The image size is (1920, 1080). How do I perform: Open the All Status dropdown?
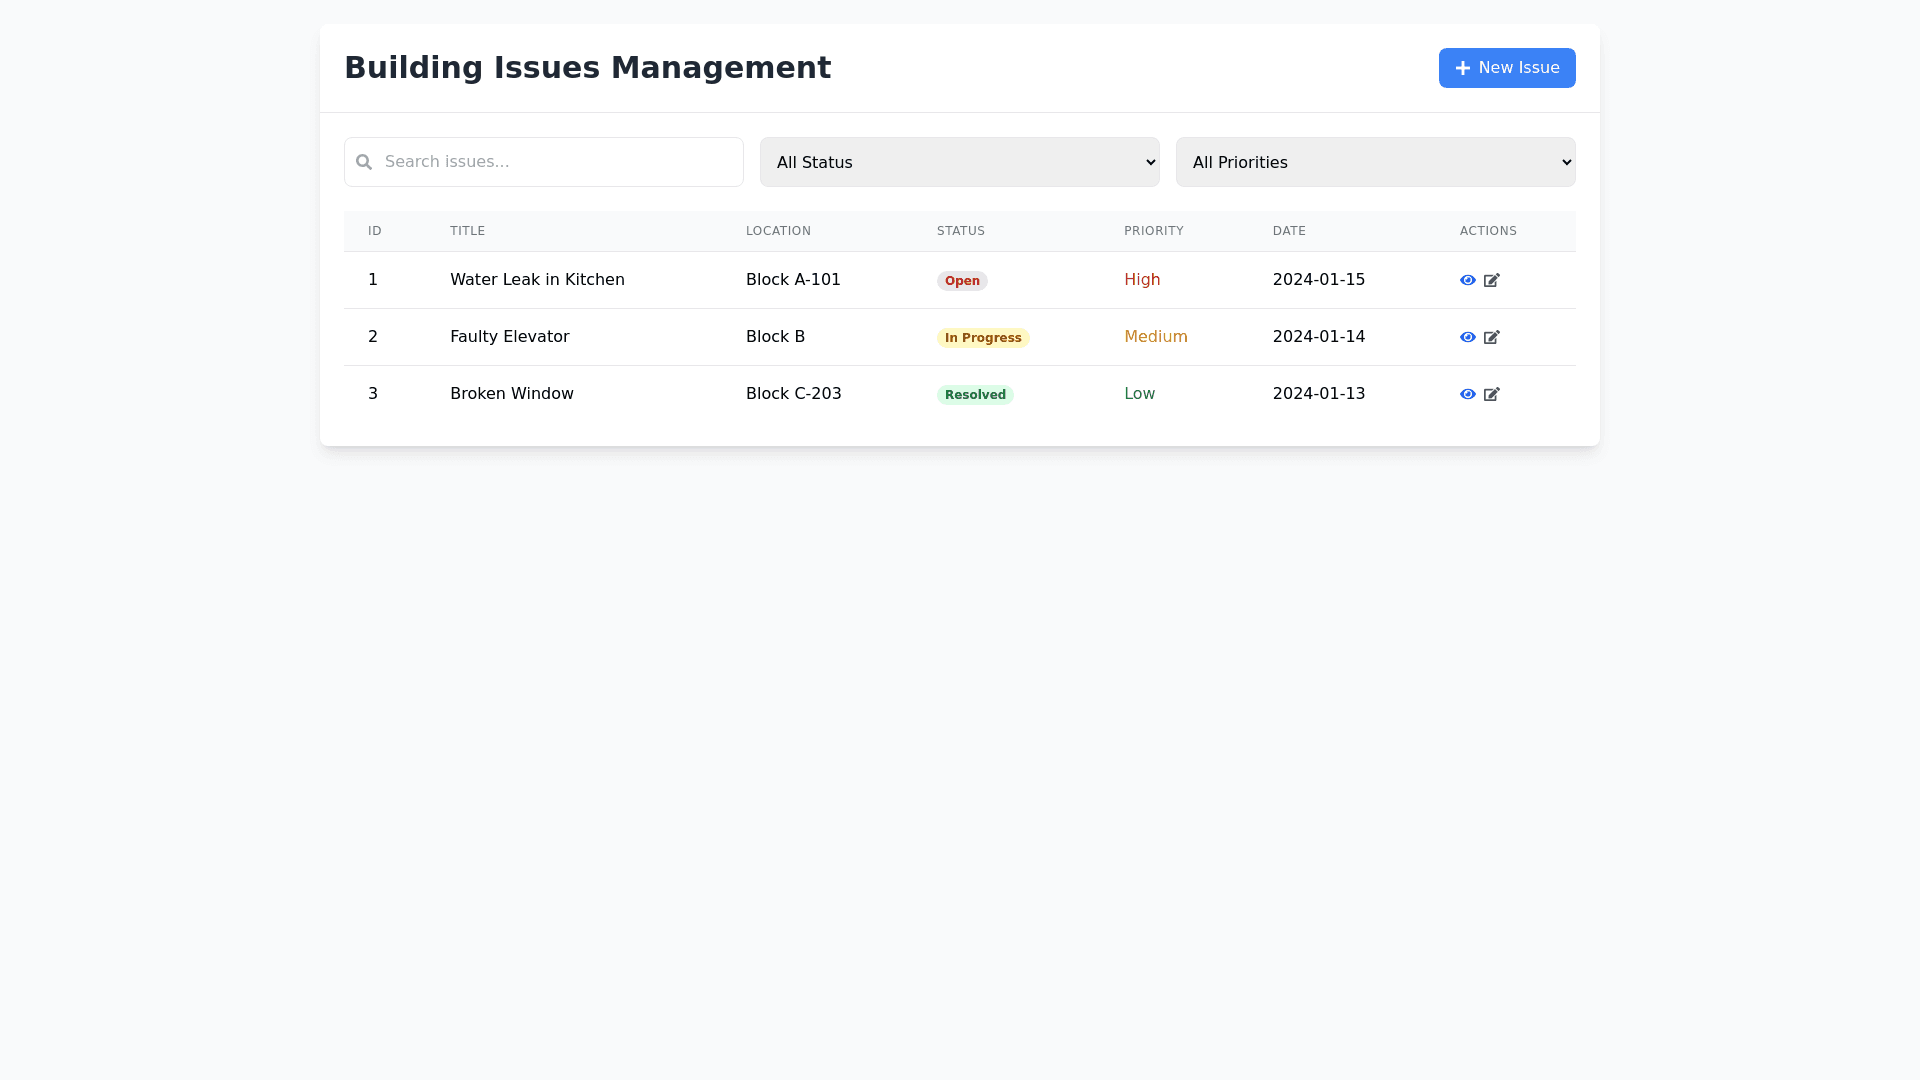pyautogui.click(x=959, y=162)
